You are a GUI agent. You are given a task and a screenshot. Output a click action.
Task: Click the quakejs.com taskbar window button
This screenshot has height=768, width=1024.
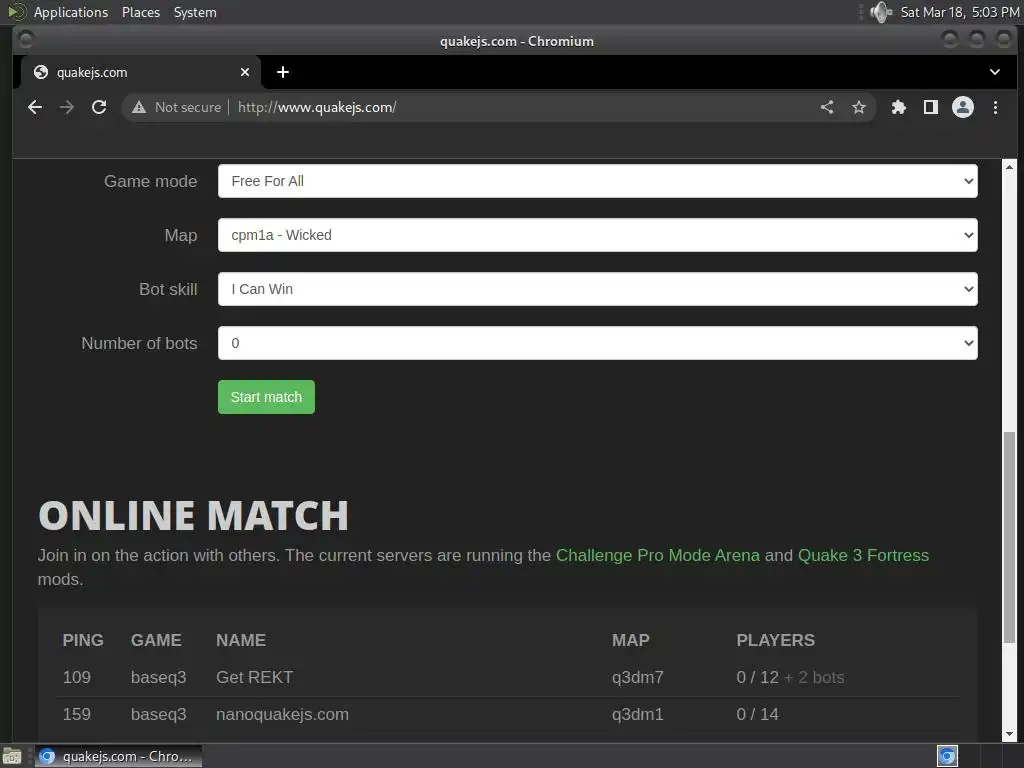[x=118, y=756]
